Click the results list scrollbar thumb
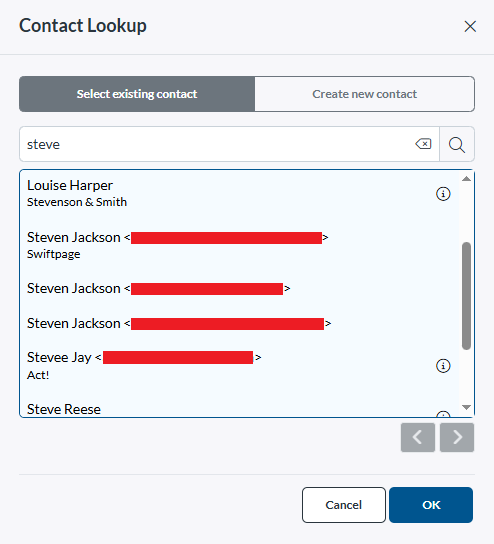 pyautogui.click(x=467, y=296)
